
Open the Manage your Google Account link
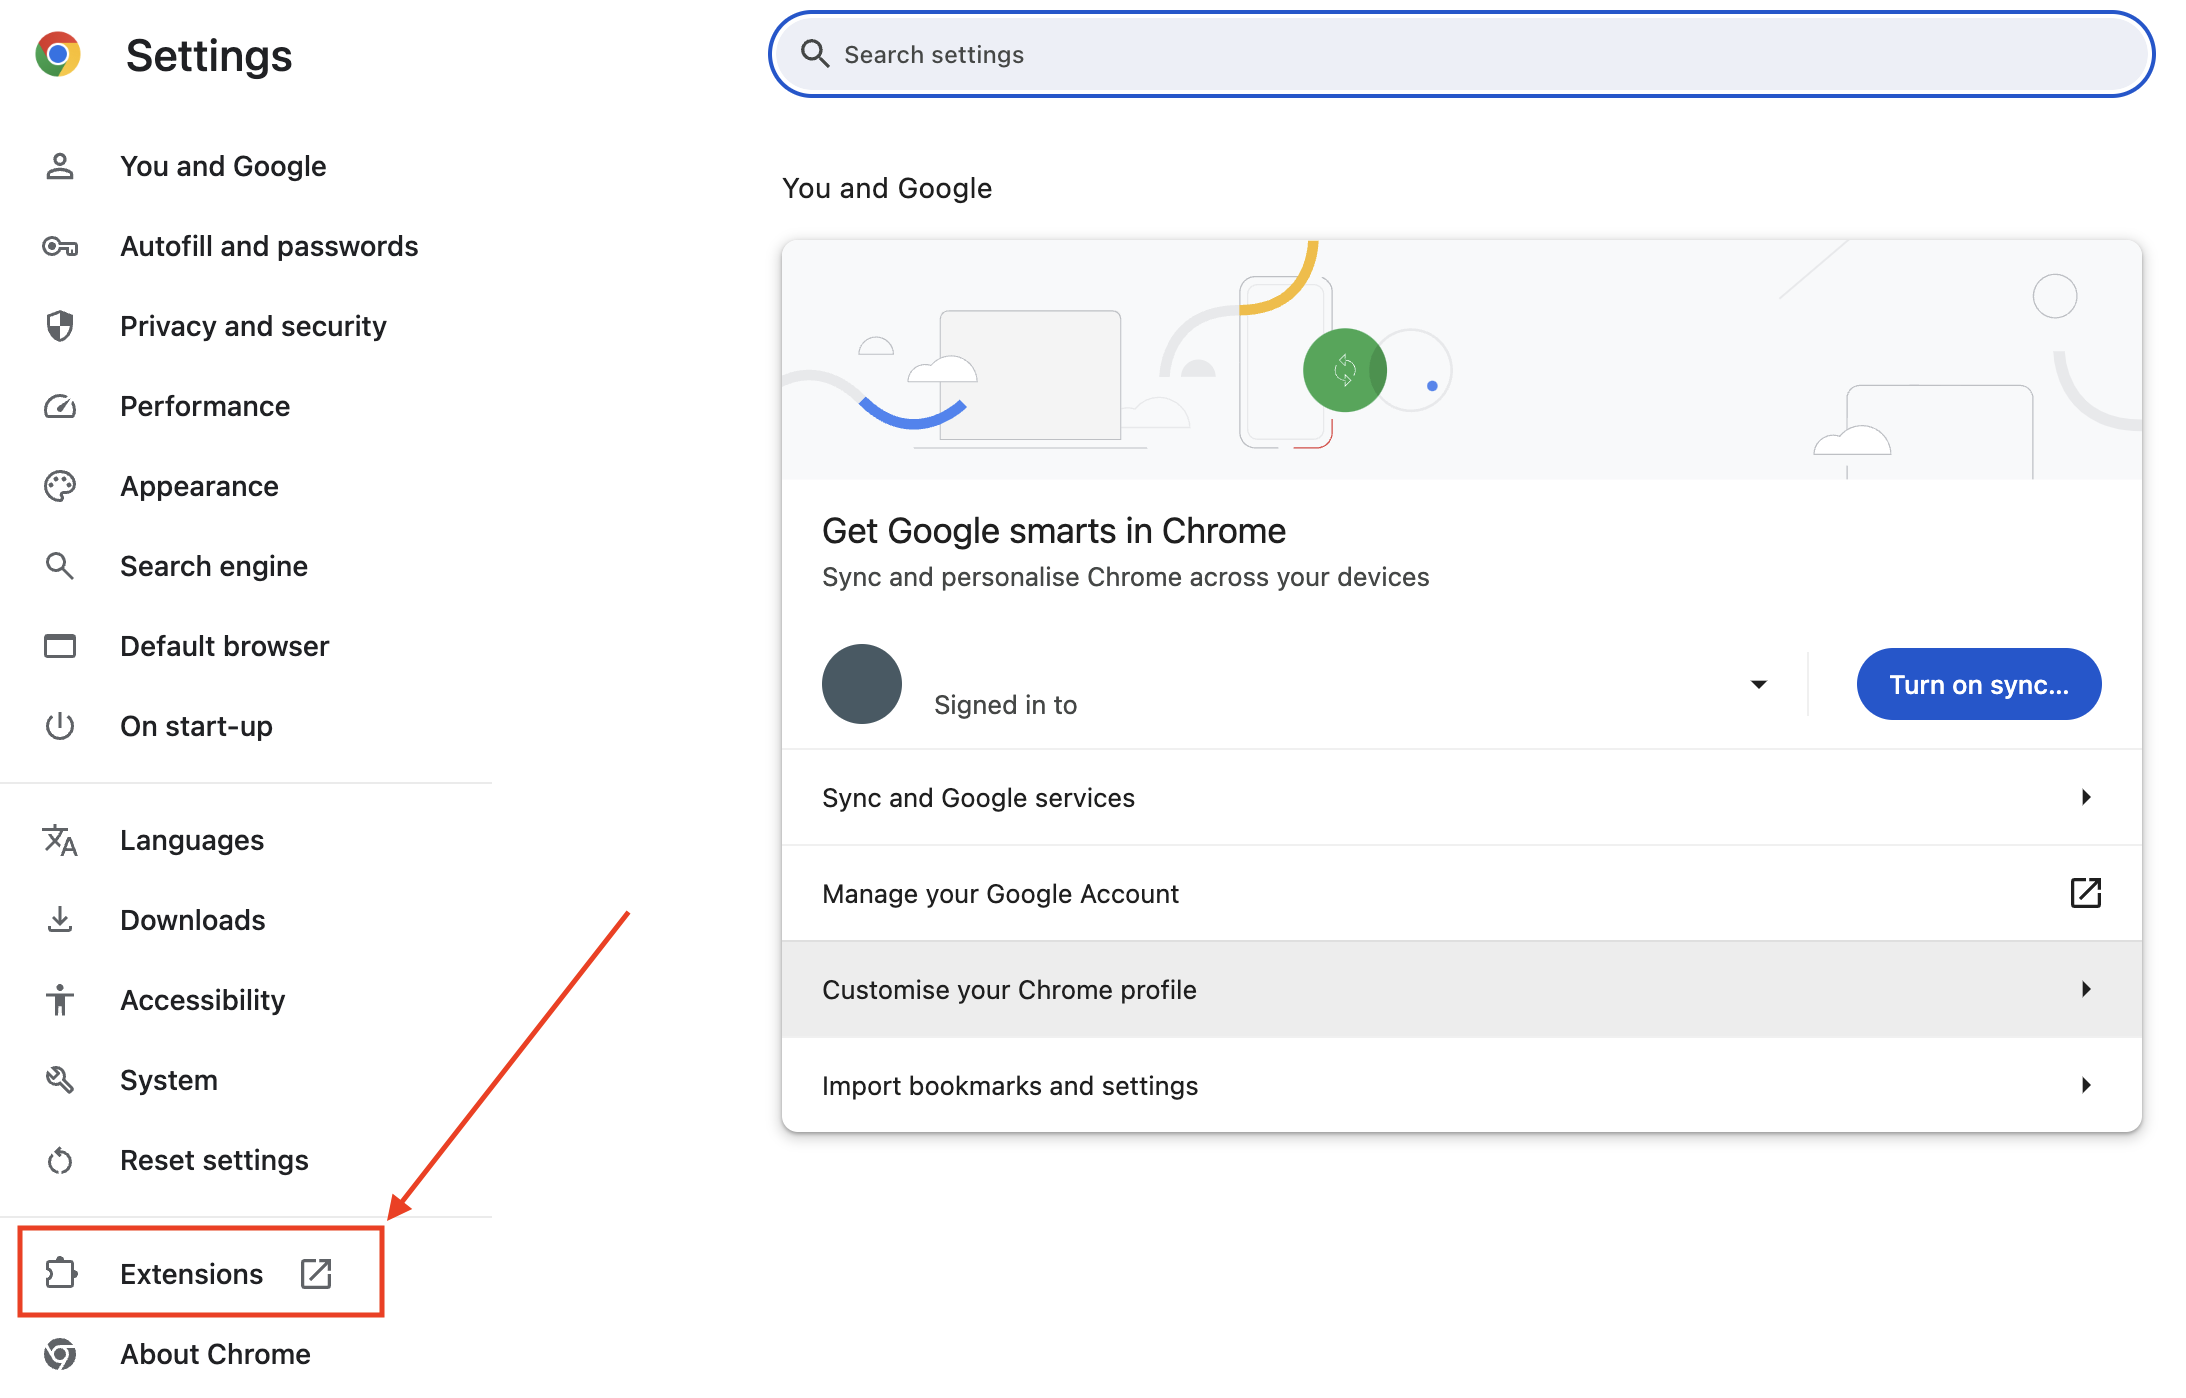(1460, 894)
